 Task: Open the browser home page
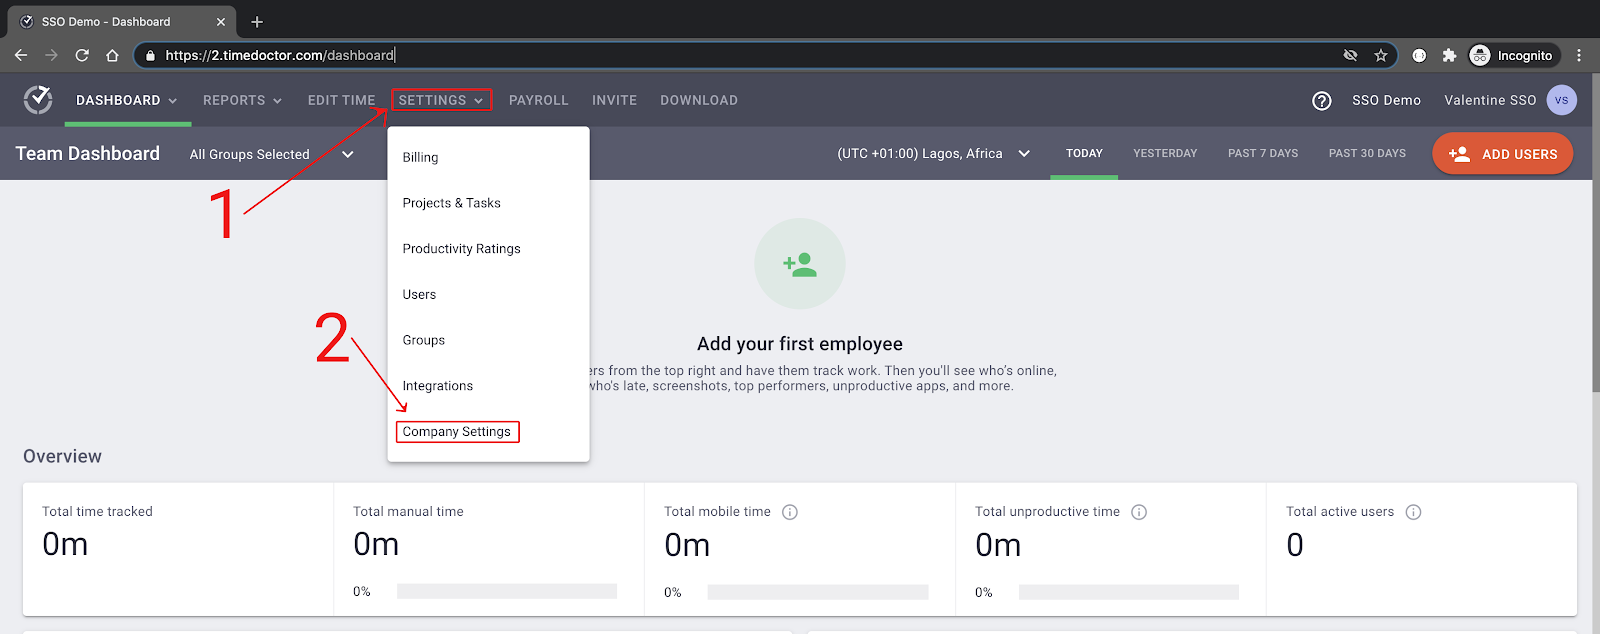tap(112, 55)
